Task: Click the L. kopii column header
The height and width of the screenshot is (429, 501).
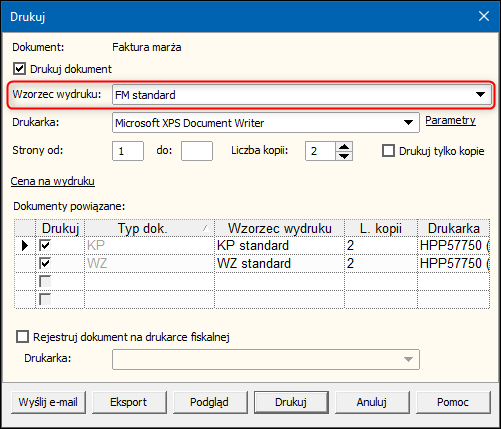Action: 381,228
